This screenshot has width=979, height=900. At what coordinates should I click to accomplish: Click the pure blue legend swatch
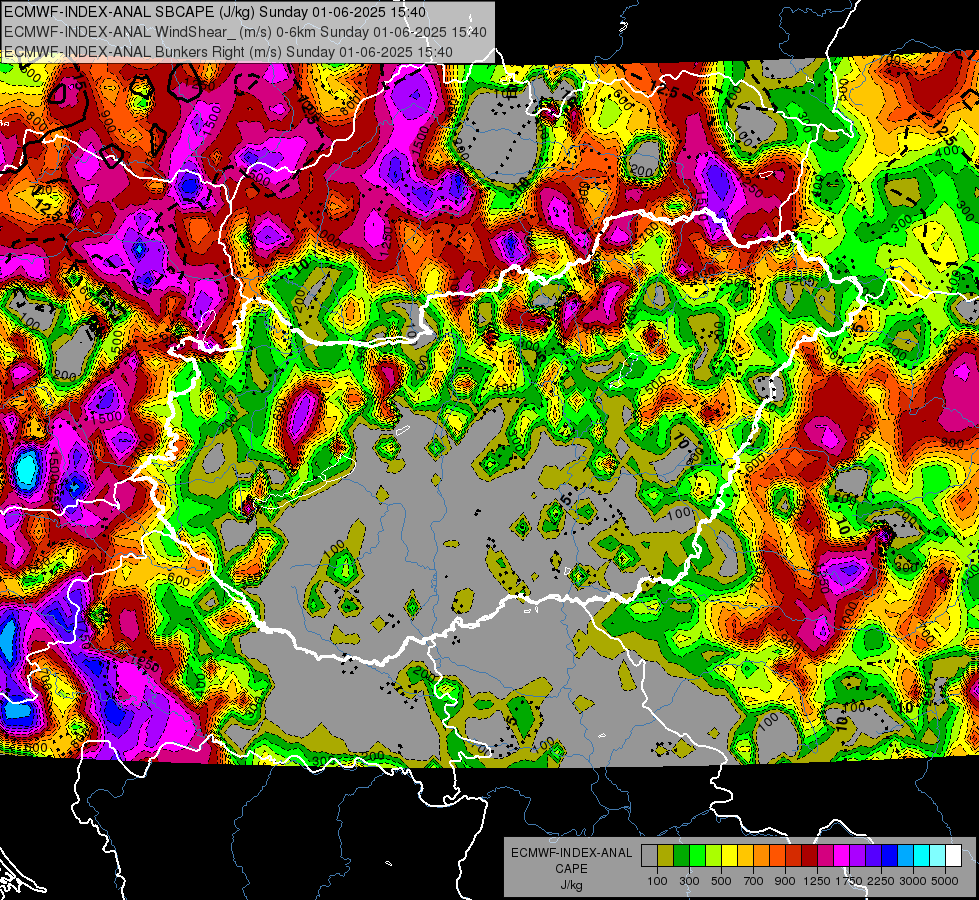(x=890, y=856)
